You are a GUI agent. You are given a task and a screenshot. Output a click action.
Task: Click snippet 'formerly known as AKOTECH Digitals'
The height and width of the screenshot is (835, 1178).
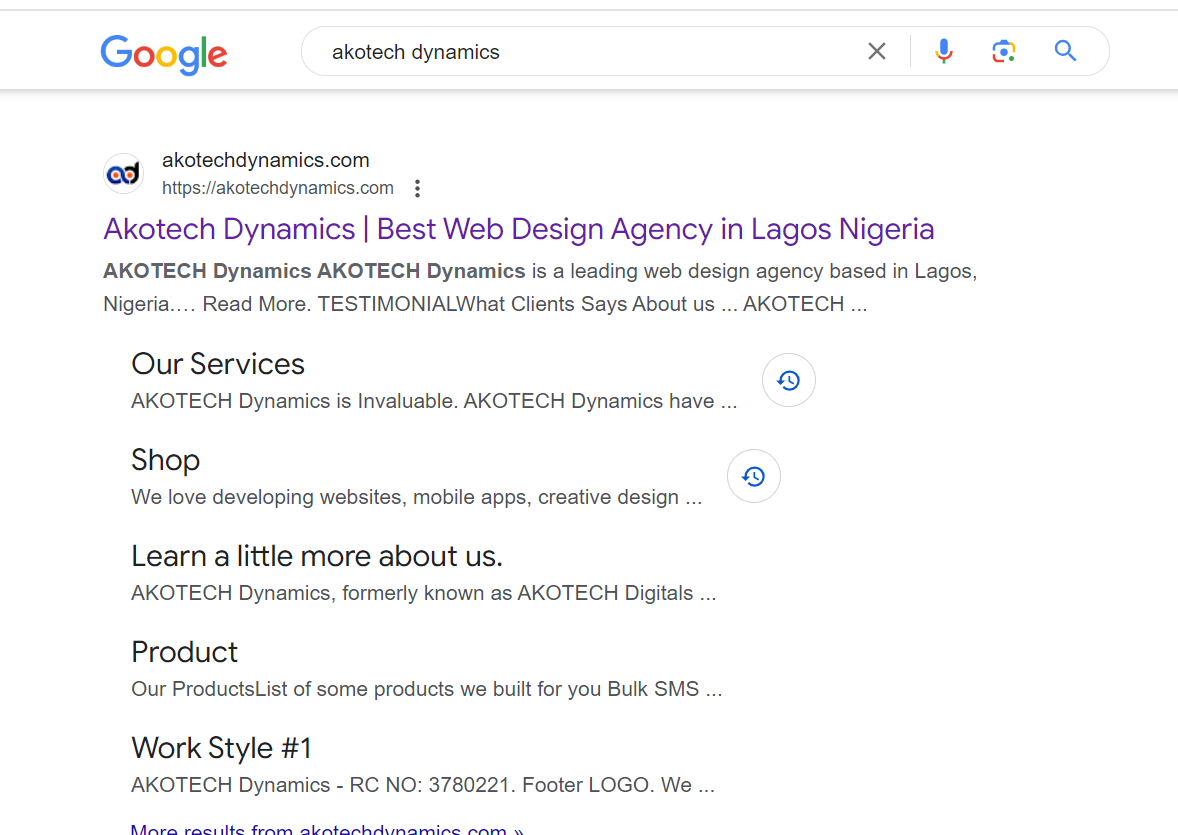tap(518, 593)
